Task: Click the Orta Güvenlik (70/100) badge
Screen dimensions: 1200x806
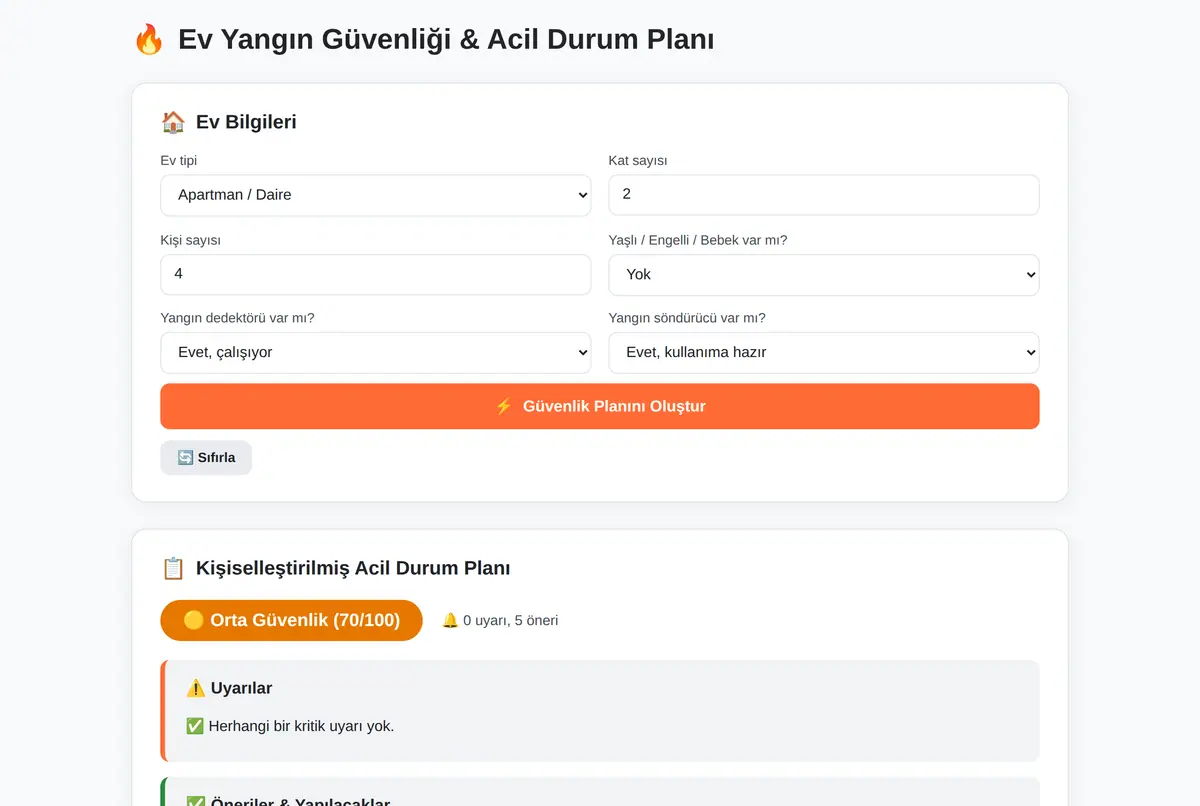Action: pyautogui.click(x=291, y=620)
